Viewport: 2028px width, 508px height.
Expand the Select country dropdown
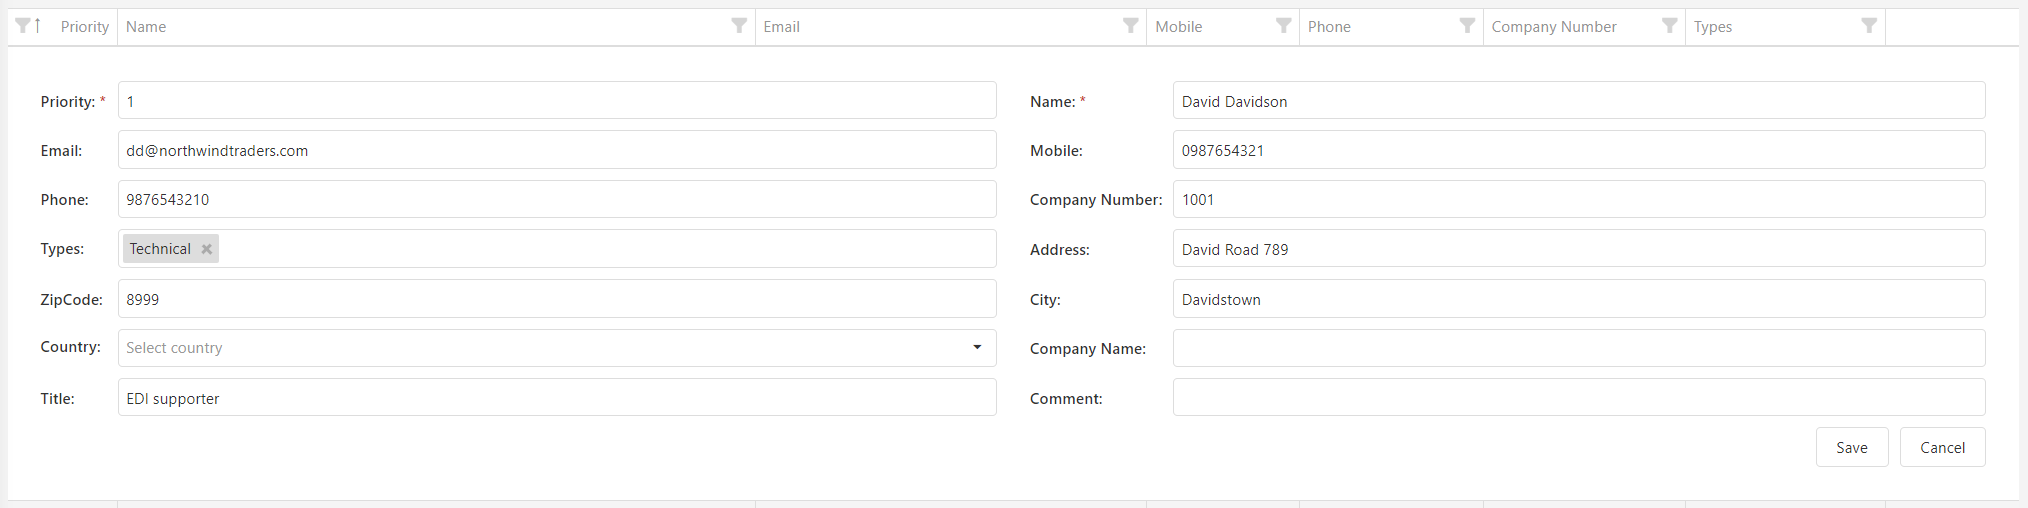[976, 348]
